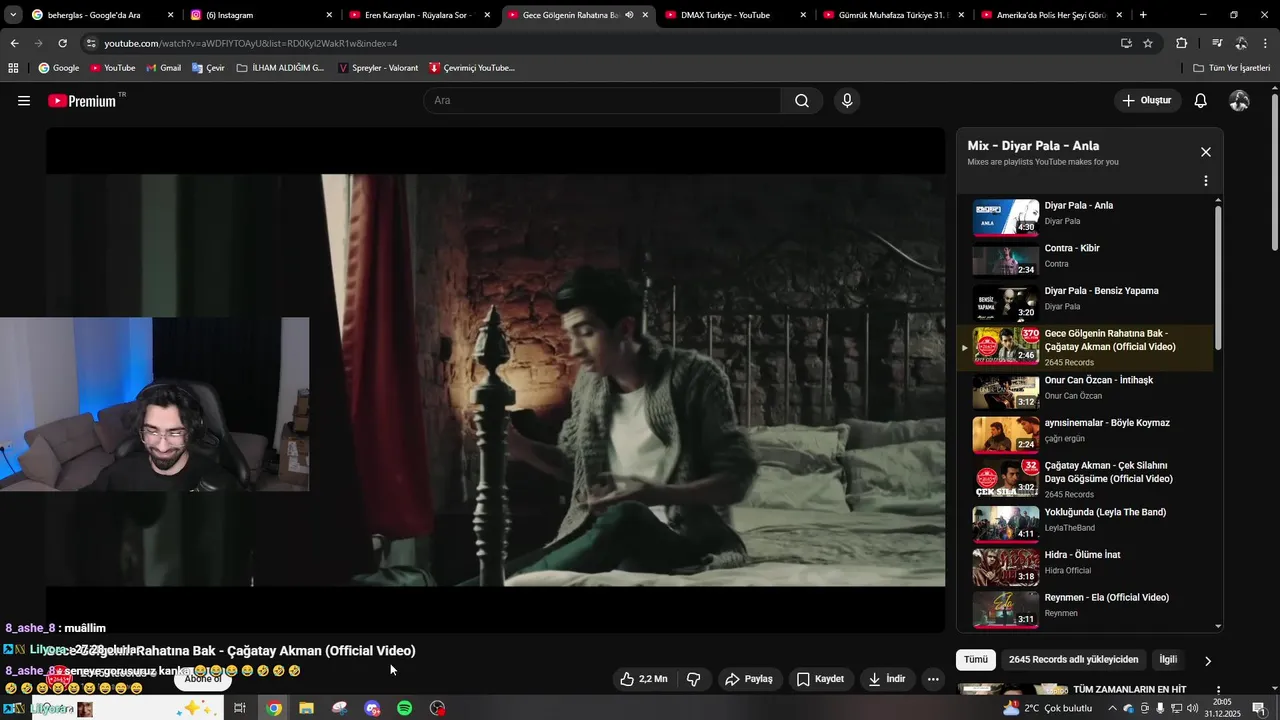Viewport: 1280px width, 720px height.
Task: Show next filter chips arrow
Action: (1207, 661)
